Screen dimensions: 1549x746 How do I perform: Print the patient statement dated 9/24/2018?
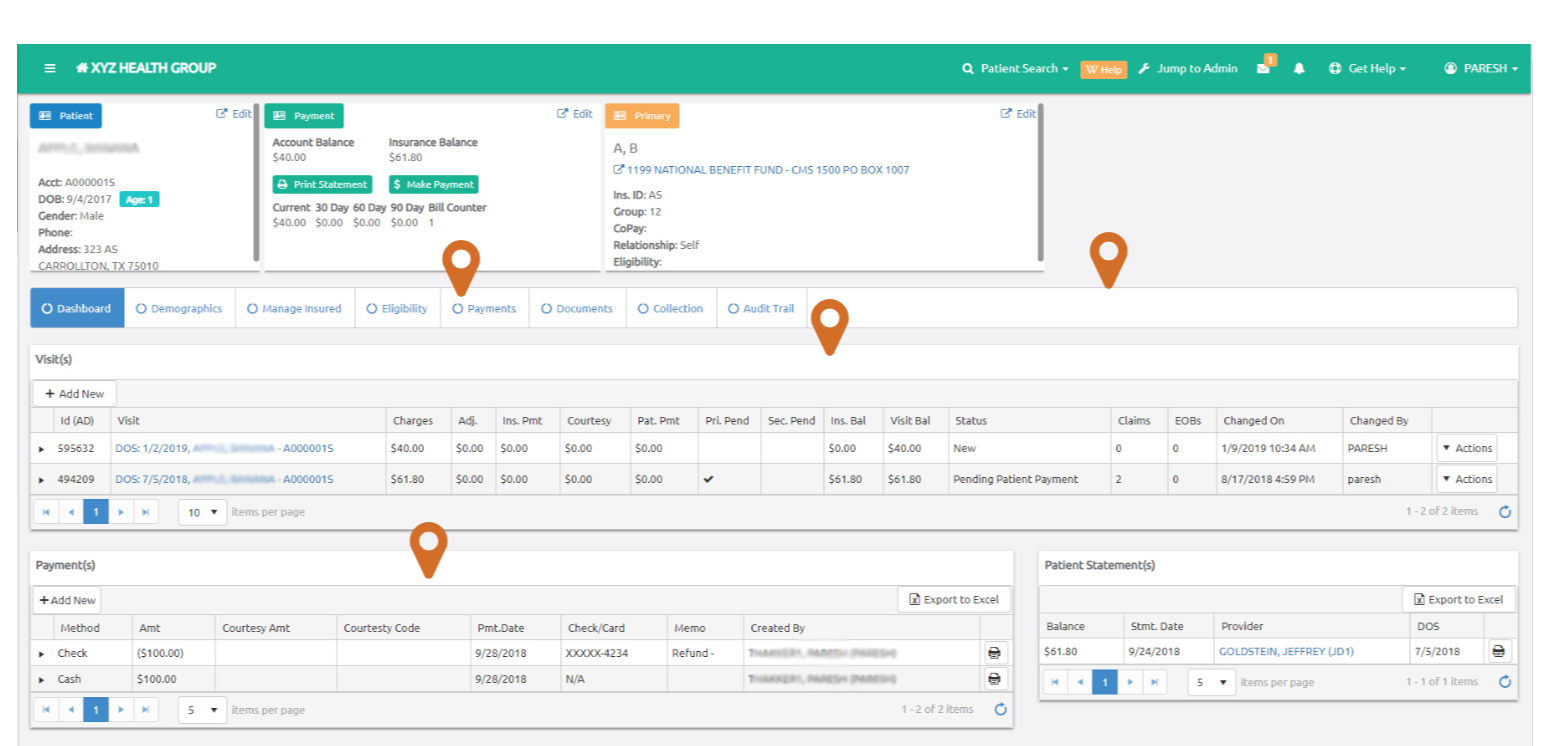pyautogui.click(x=1498, y=651)
